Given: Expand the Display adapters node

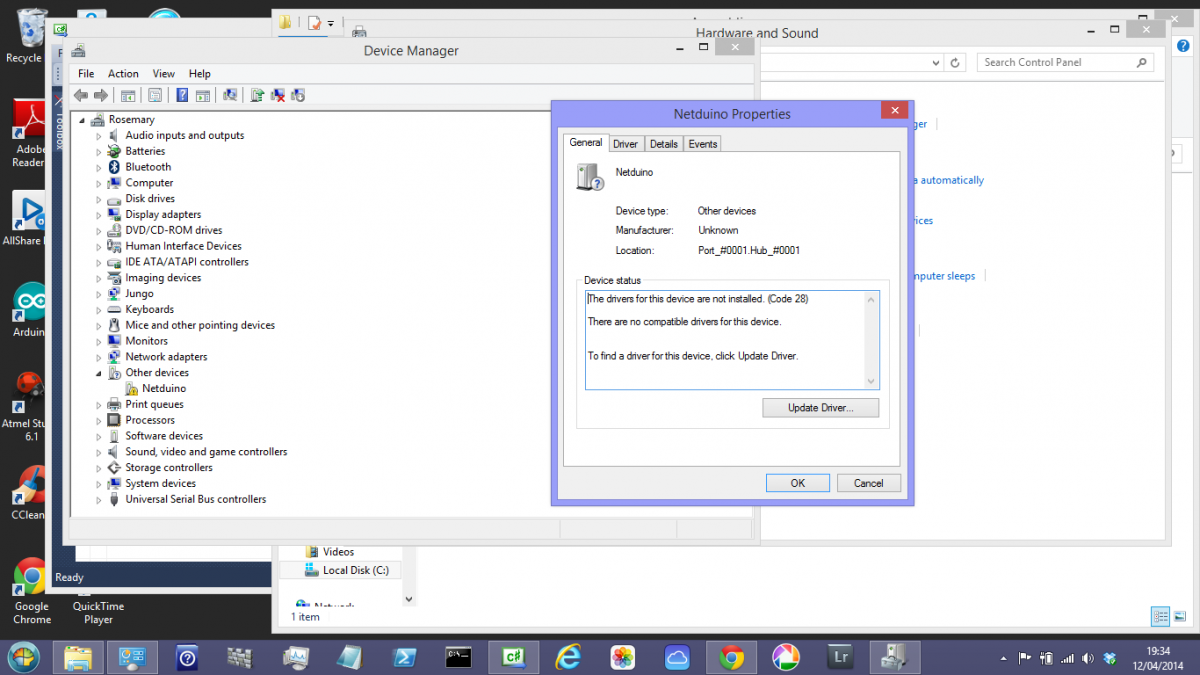Looking at the screenshot, I should (99, 215).
